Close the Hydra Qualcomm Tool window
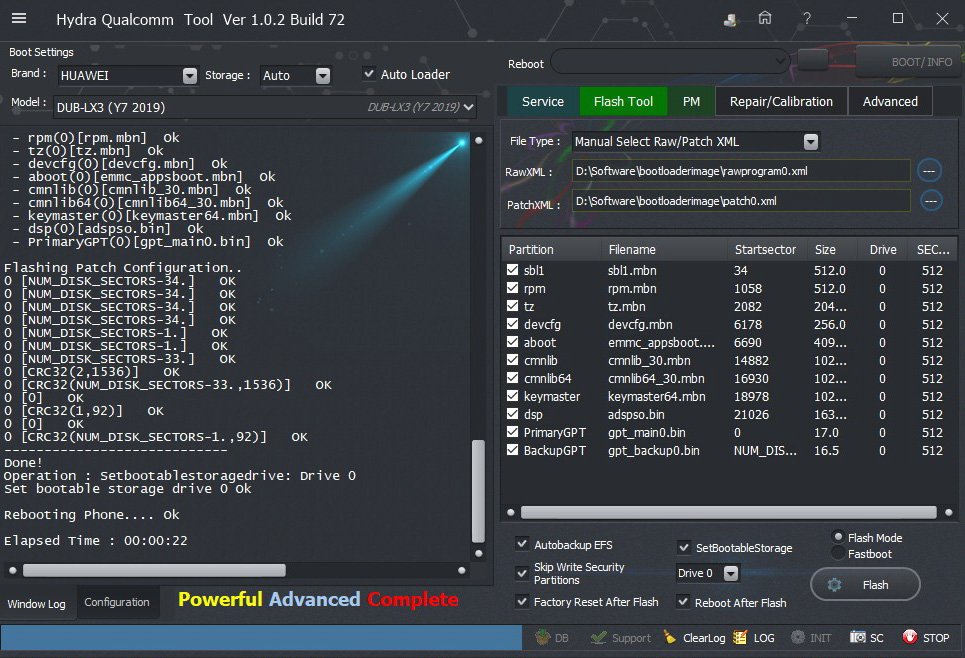The image size is (965, 658). coord(942,18)
